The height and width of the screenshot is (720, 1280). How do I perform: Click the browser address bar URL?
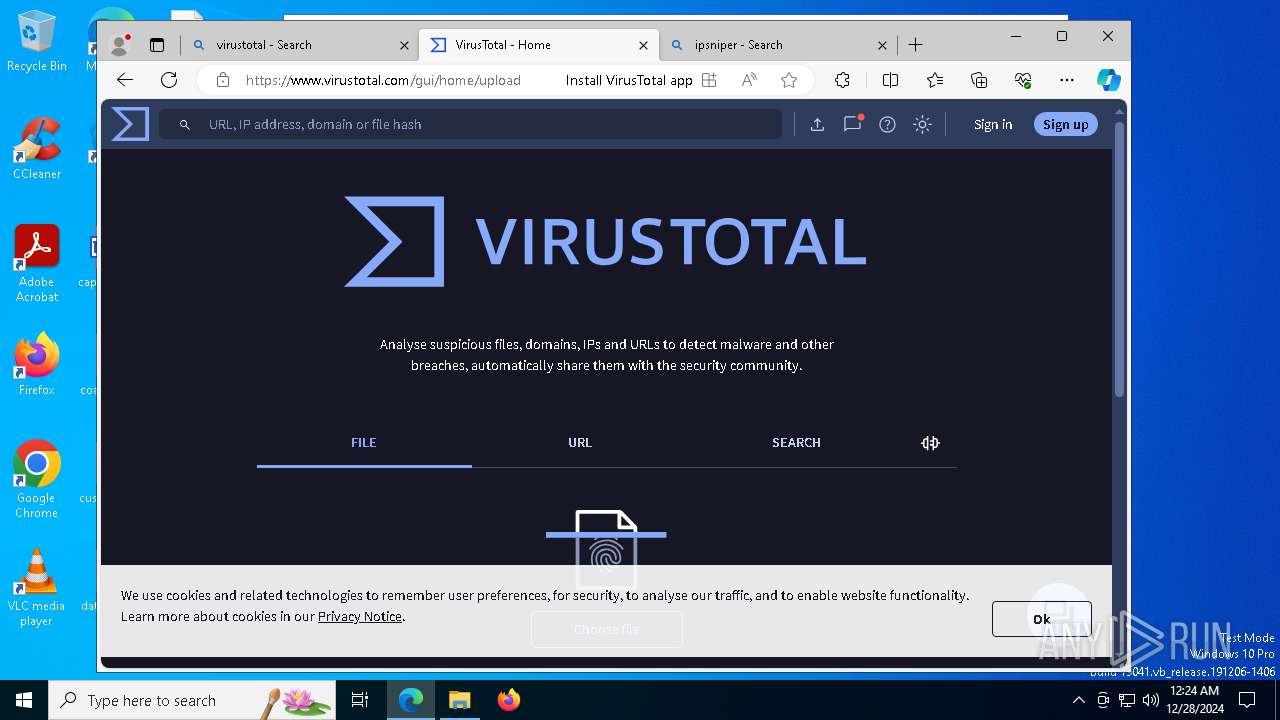pos(383,80)
